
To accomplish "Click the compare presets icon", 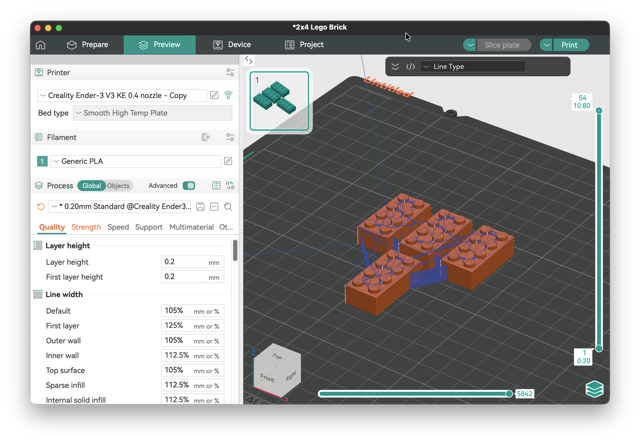I will [230, 186].
